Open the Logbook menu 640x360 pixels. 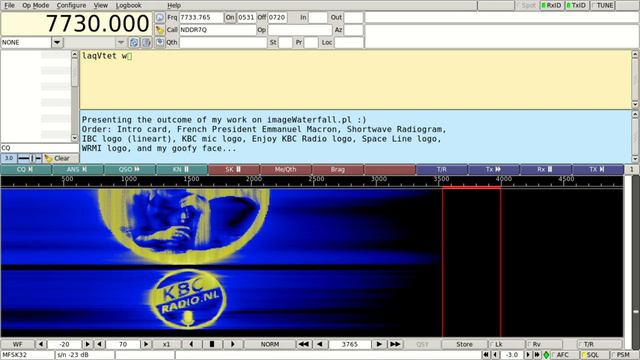pyautogui.click(x=129, y=5)
